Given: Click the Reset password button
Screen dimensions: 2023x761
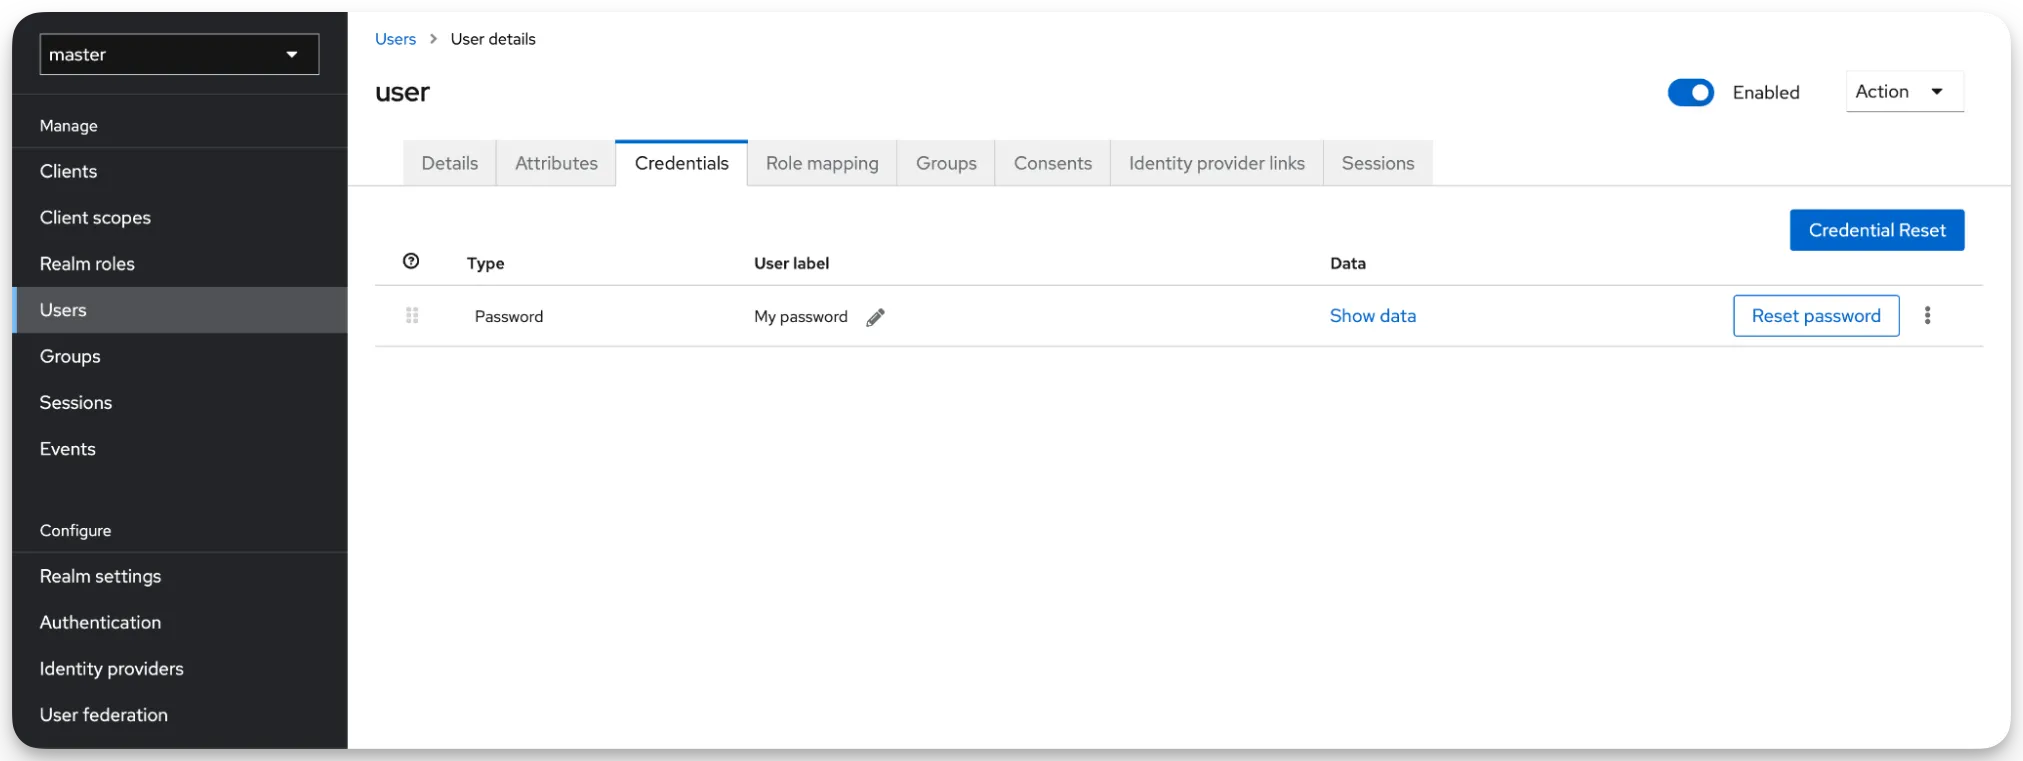Looking at the screenshot, I should 1815,316.
